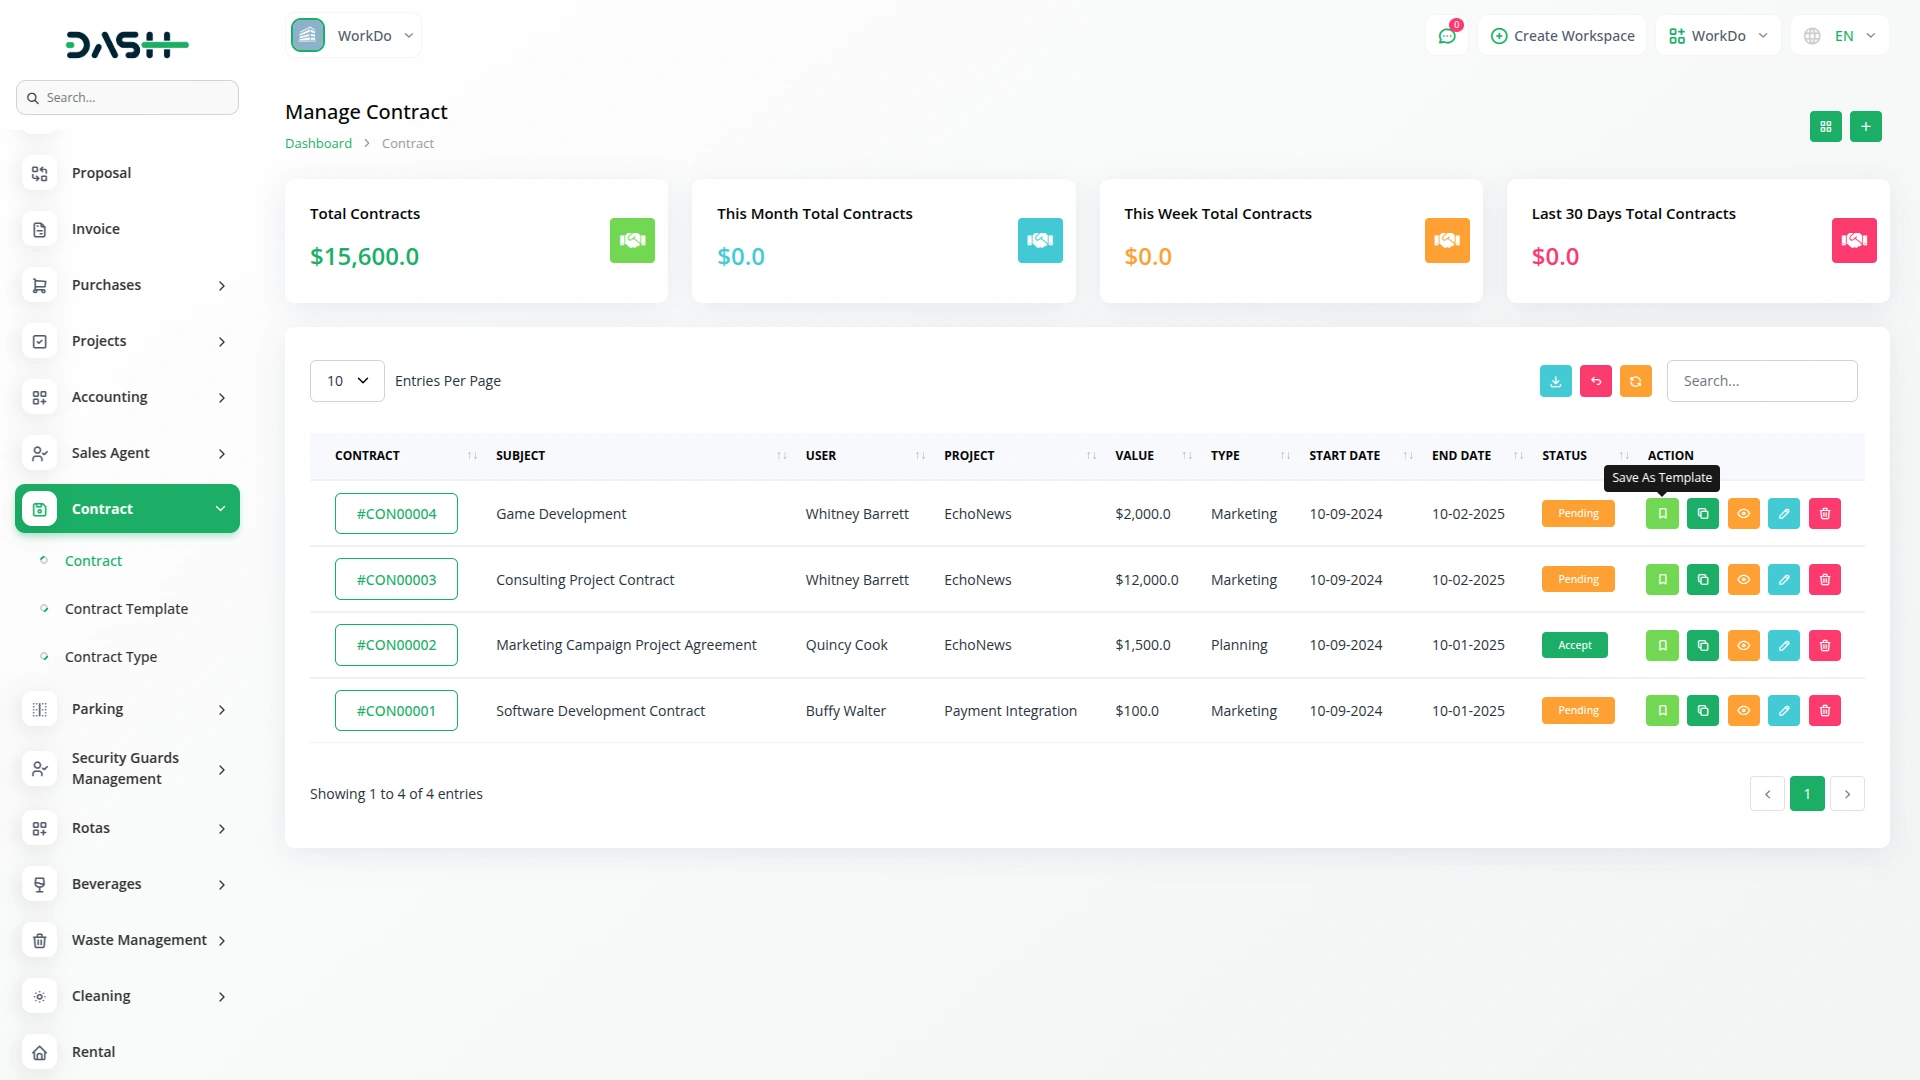The width and height of the screenshot is (1920, 1080).
Task: Open the entries per page dropdown
Action: [x=347, y=381]
